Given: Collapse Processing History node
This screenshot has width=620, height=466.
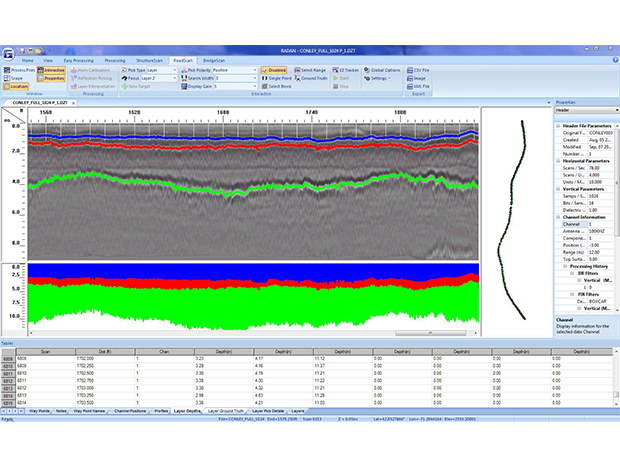Looking at the screenshot, I should (565, 266).
